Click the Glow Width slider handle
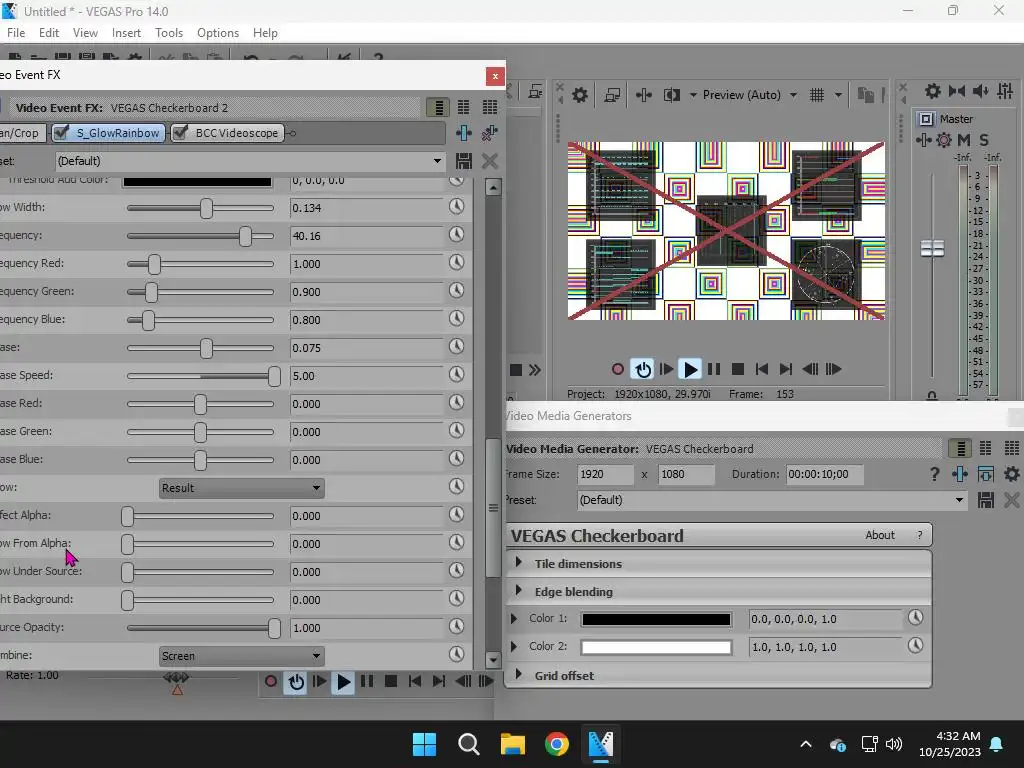The width and height of the screenshot is (1024, 768). pyautogui.click(x=206, y=208)
